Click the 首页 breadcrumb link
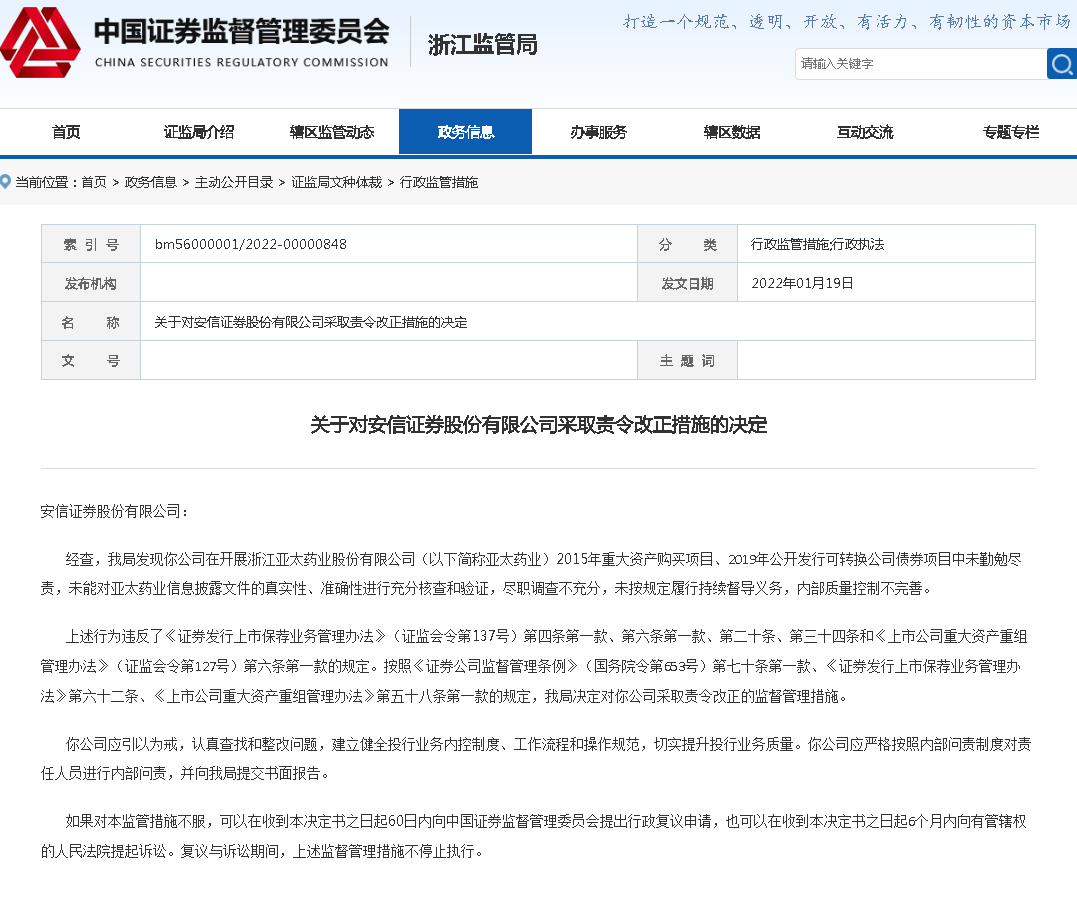 (x=94, y=182)
